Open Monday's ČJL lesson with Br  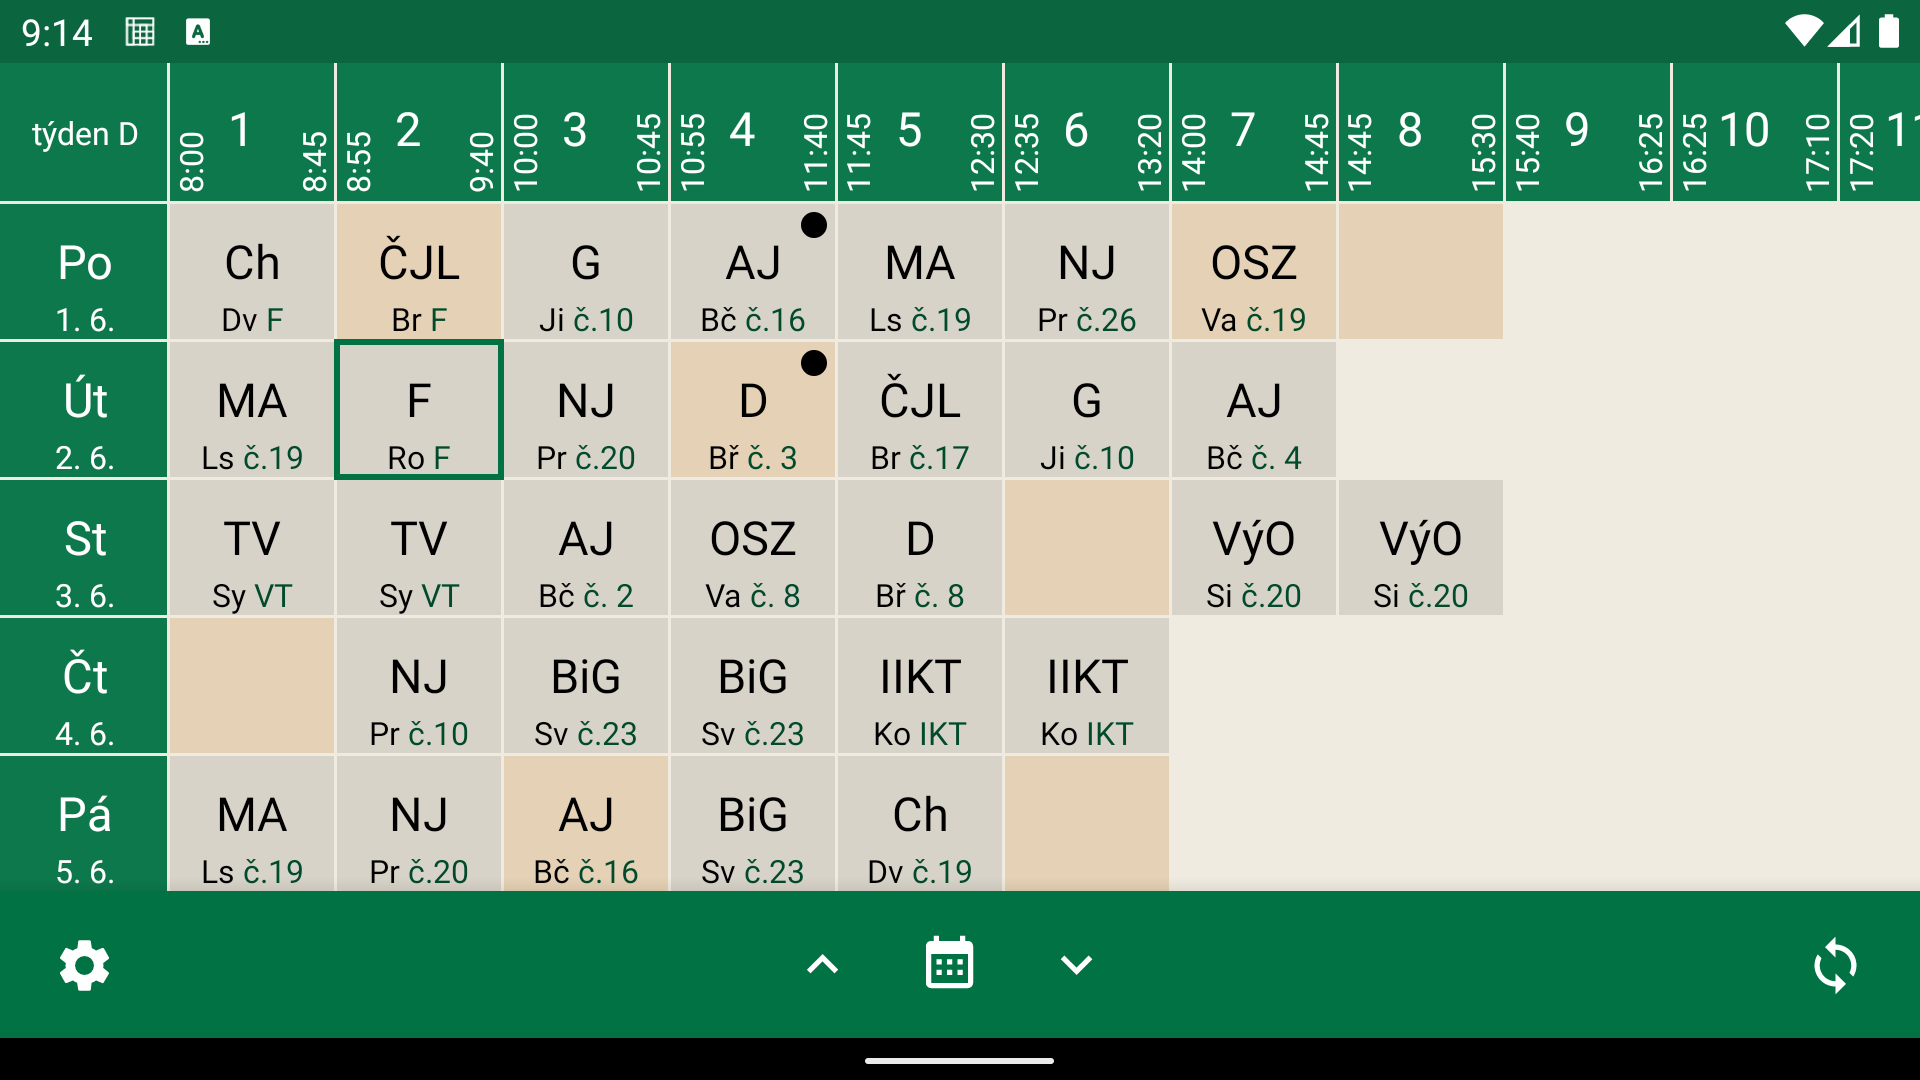coord(419,273)
